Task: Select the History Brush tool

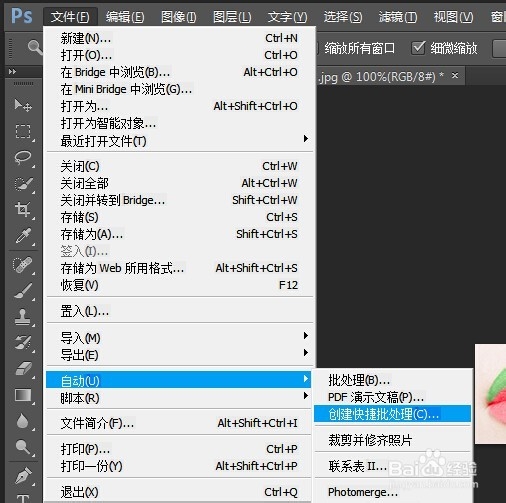Action: 23,343
